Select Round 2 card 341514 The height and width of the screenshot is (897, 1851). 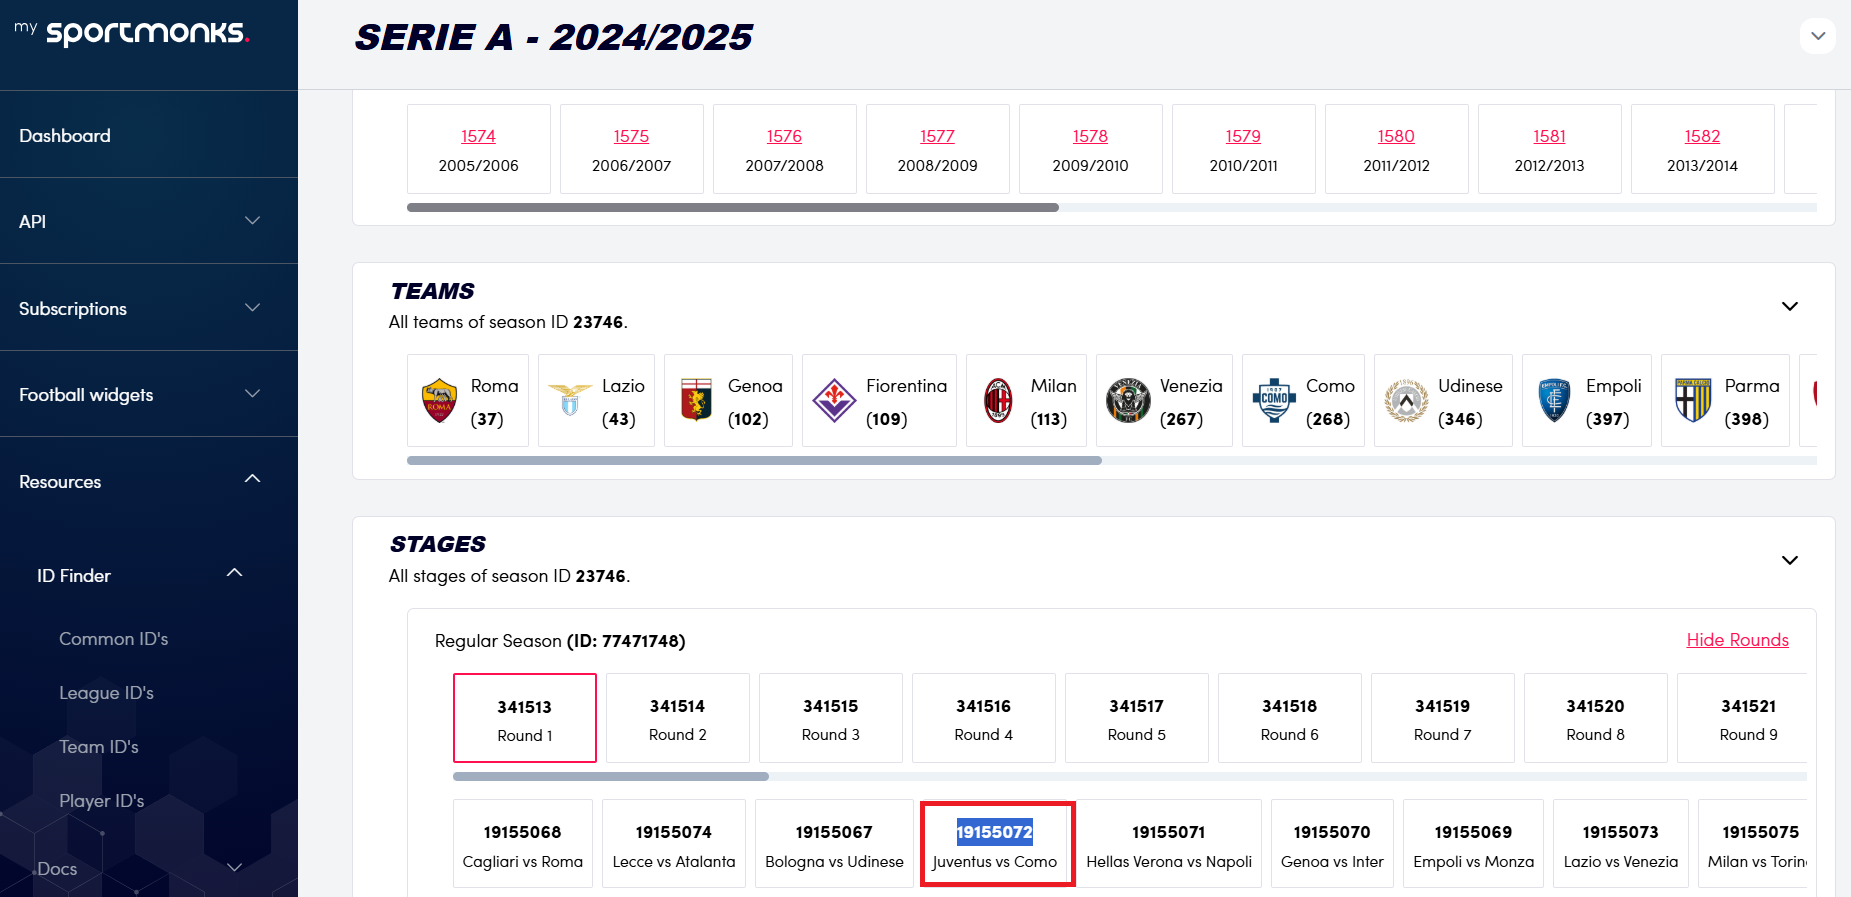[678, 718]
